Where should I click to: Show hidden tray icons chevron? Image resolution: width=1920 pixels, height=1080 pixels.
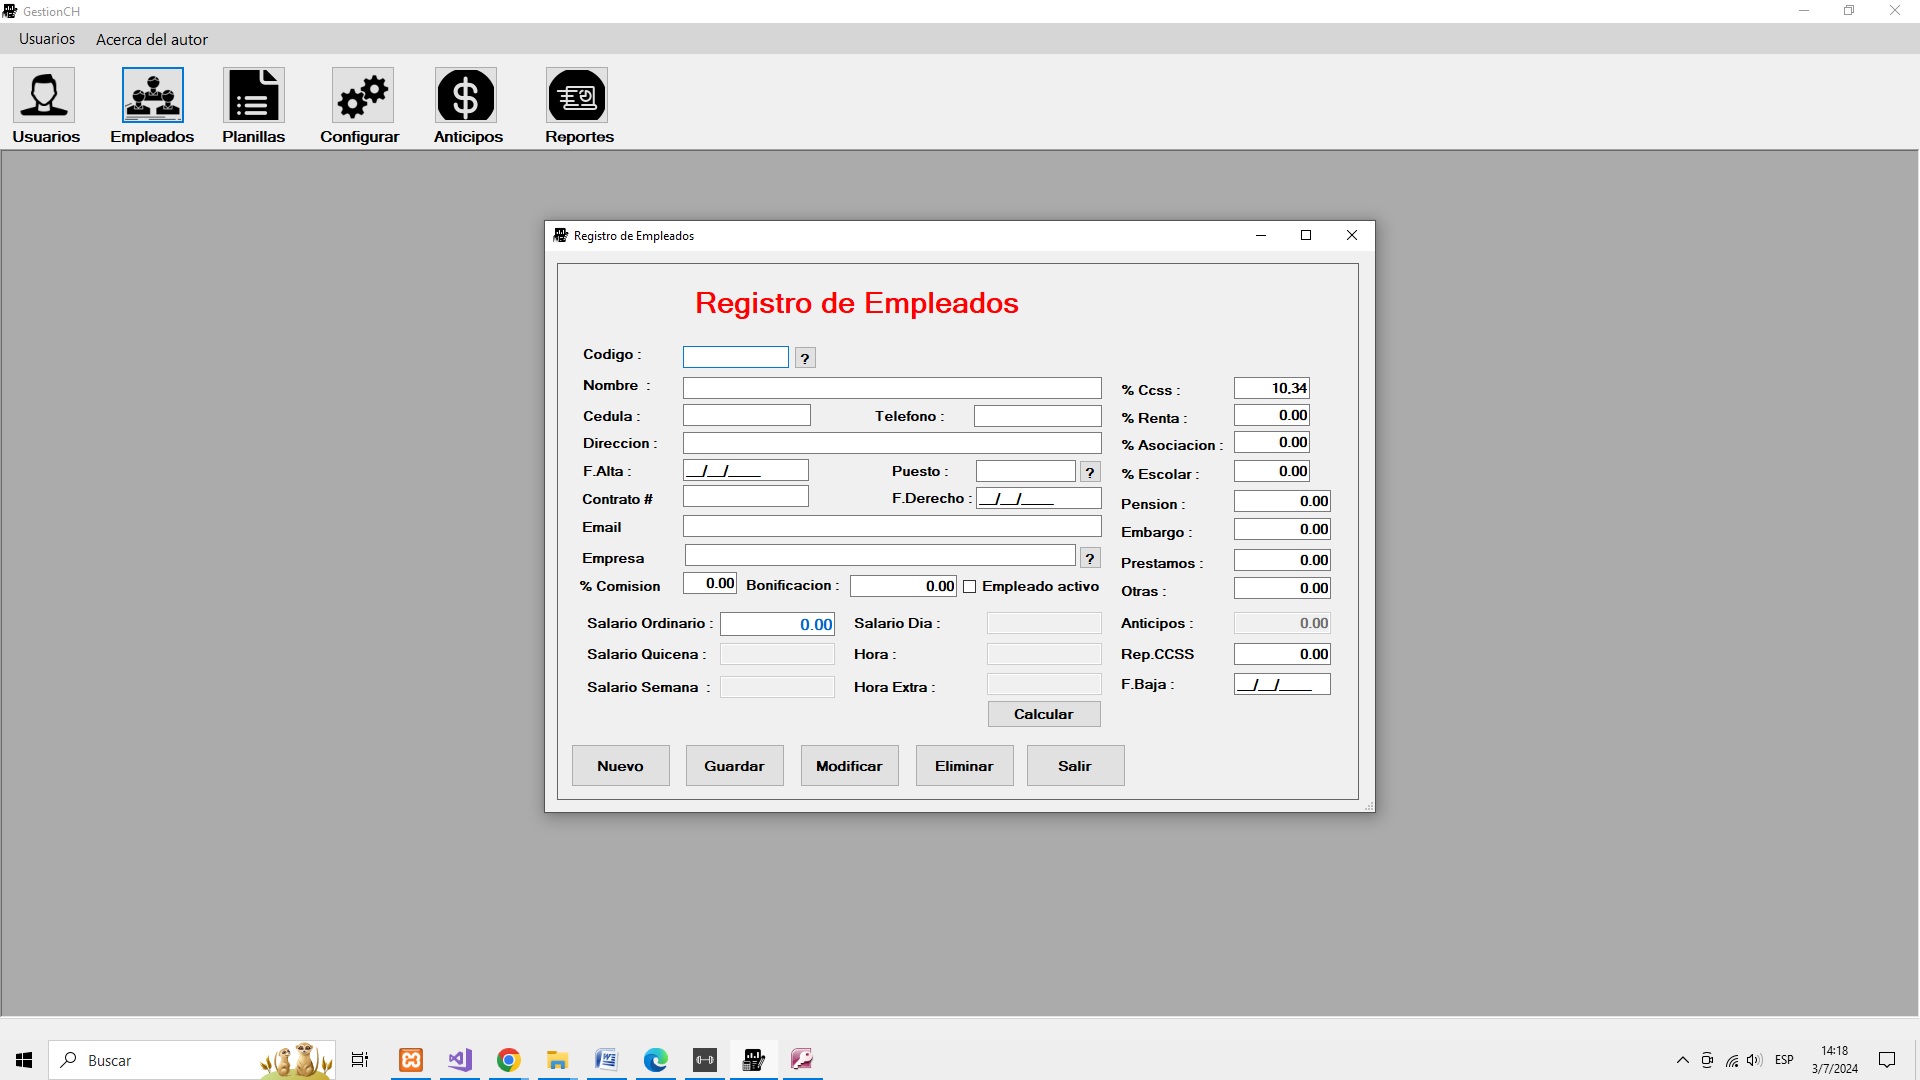point(1683,1060)
